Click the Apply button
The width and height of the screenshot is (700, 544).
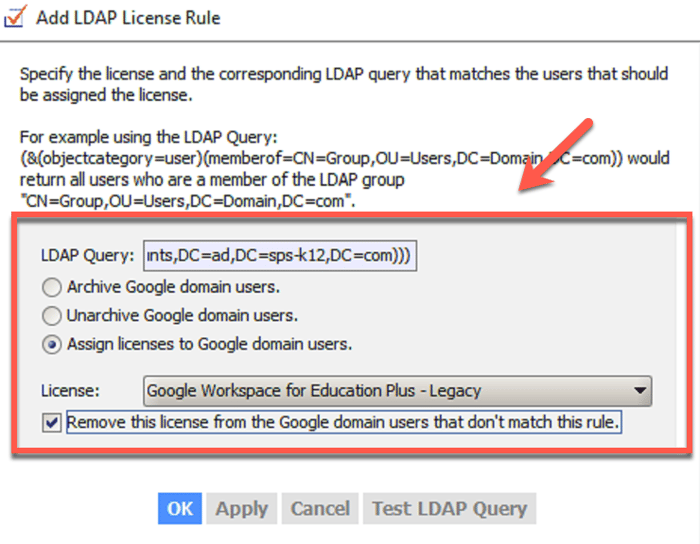click(x=241, y=509)
